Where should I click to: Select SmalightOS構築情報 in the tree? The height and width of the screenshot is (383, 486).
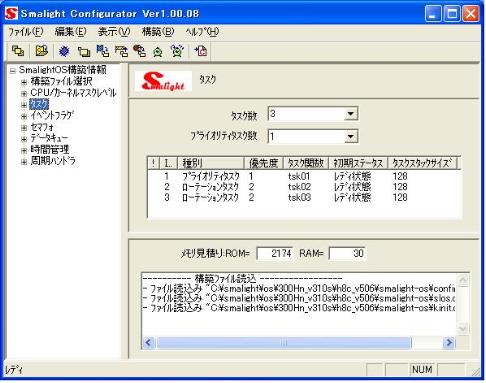click(63, 70)
